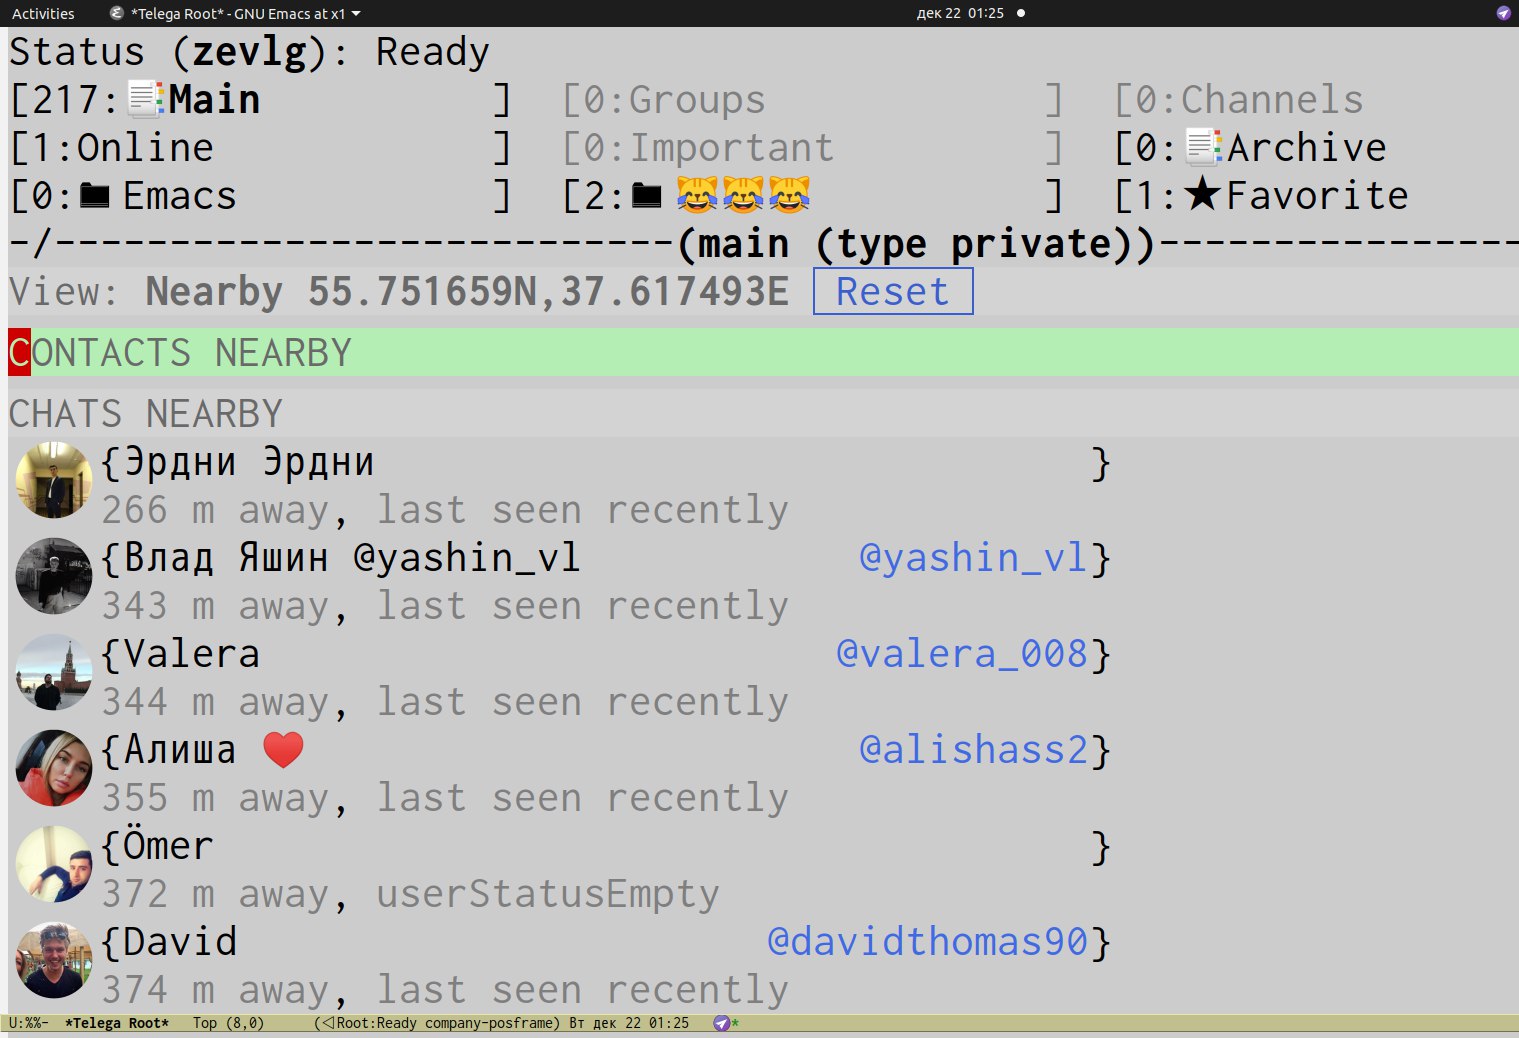The height and width of the screenshot is (1038, 1519).
Task: Click the red heart beside Алиша
Action: click(283, 750)
